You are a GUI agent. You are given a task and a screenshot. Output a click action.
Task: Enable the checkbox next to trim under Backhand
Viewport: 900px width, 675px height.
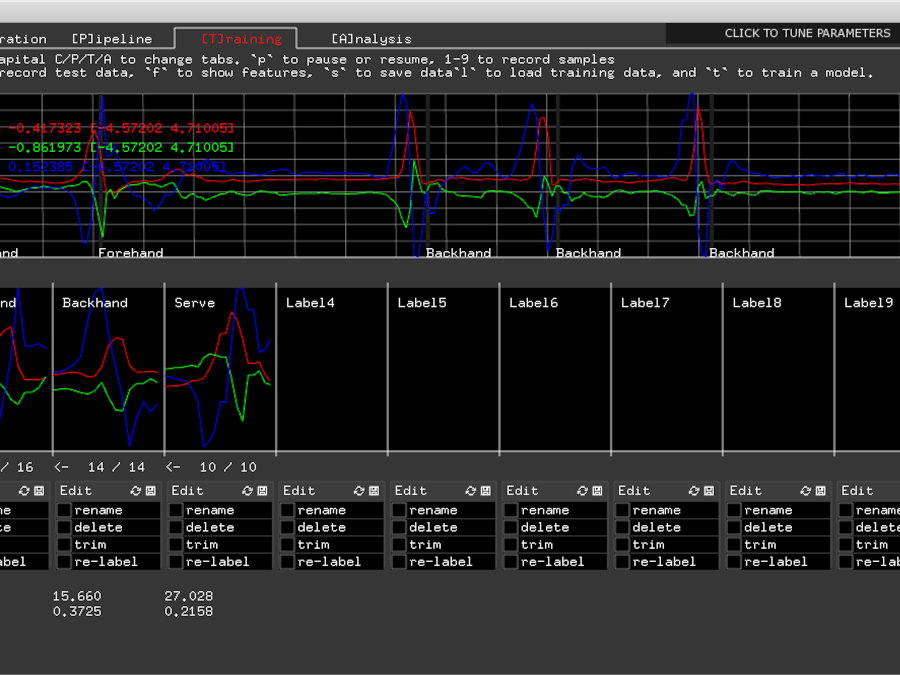pyautogui.click(x=64, y=544)
